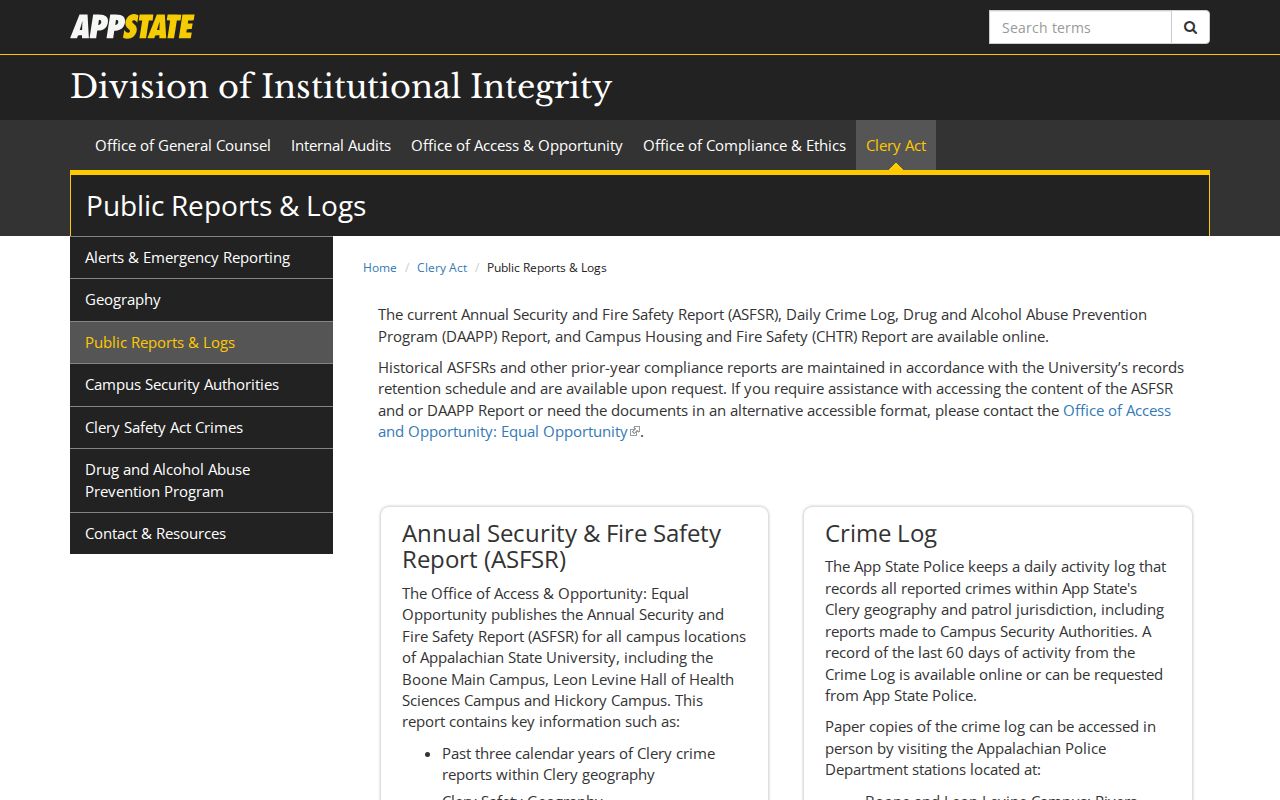Click the Crime Log card heading
This screenshot has width=1280, height=800.
(881, 534)
